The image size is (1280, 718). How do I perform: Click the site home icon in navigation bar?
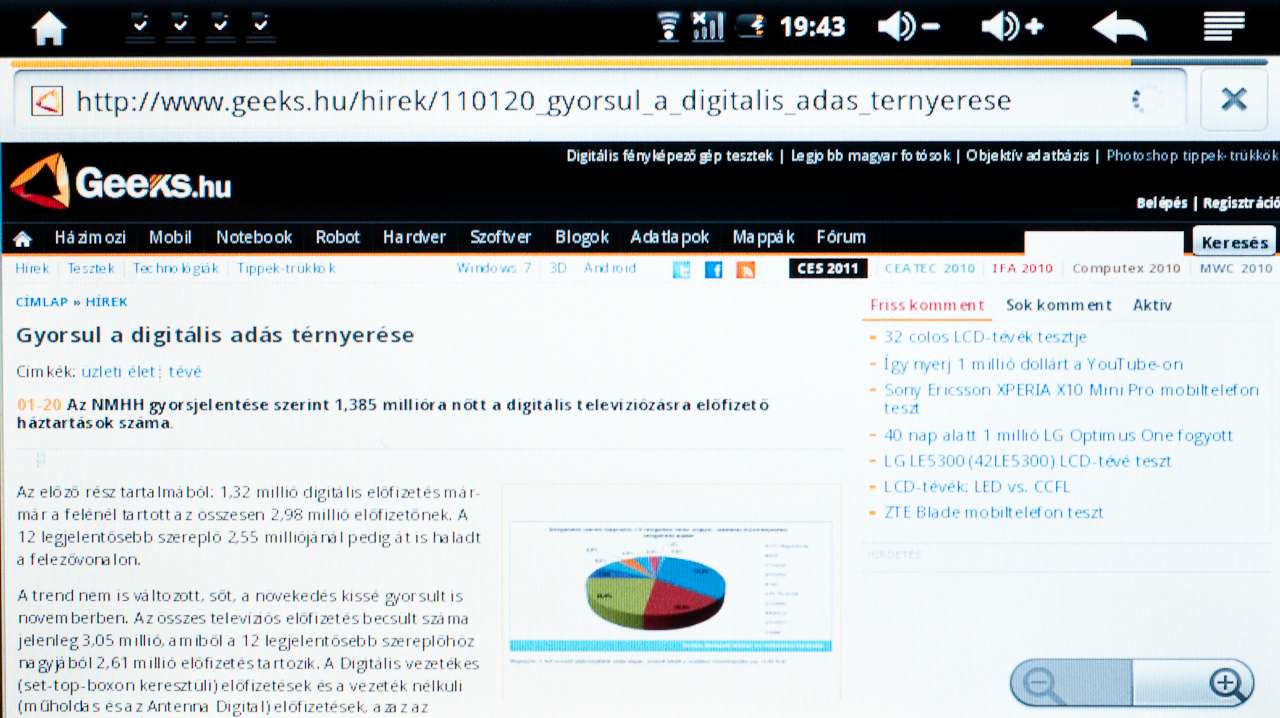tap(22, 238)
